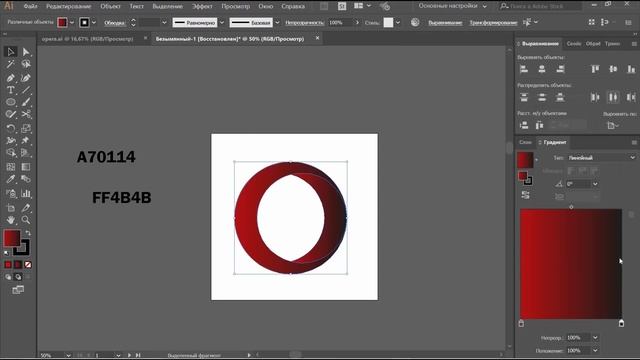The height and width of the screenshot is (360, 640).
Task: Open the Эффект menu
Action: coord(202,7)
